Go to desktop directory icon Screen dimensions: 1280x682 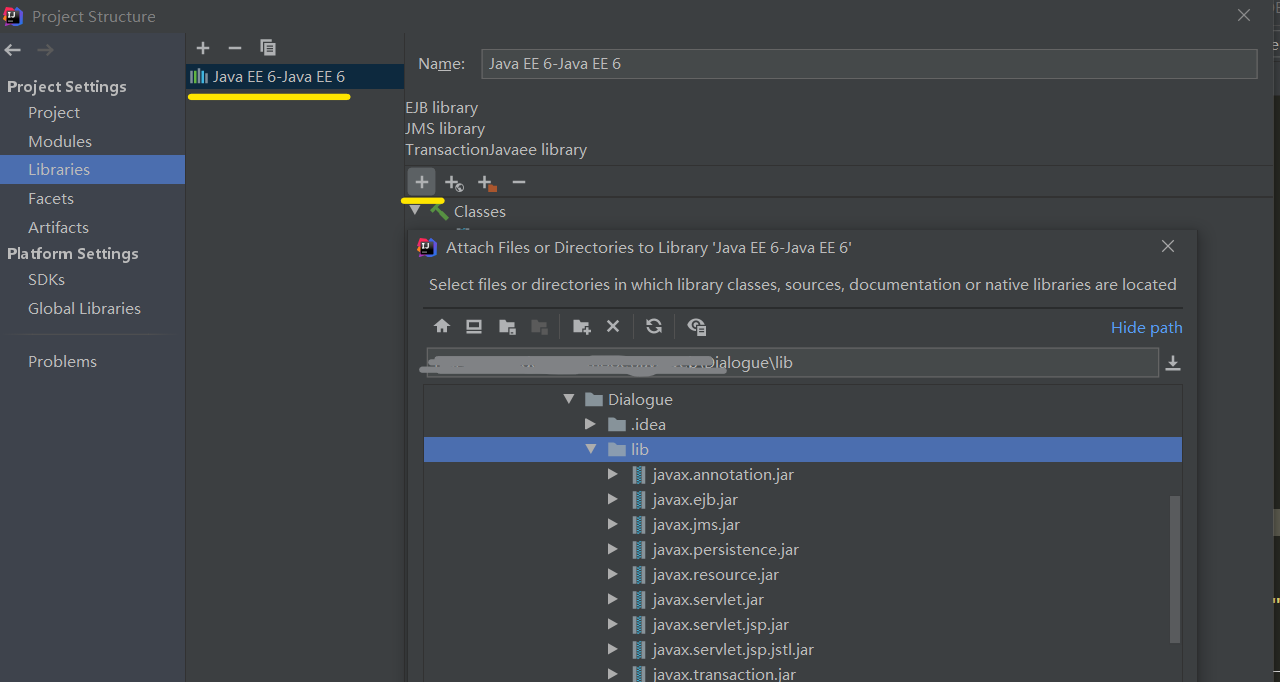(x=474, y=326)
